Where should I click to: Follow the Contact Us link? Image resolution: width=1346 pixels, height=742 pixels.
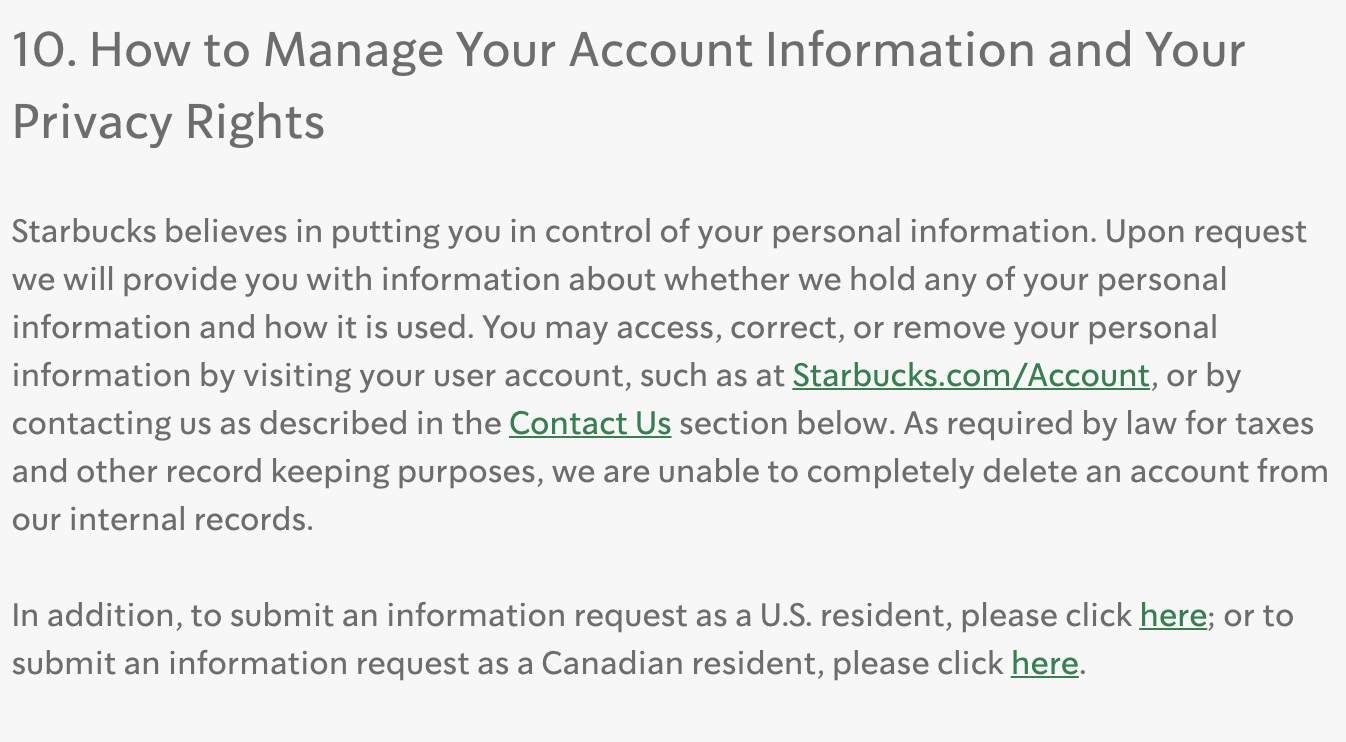pos(590,423)
